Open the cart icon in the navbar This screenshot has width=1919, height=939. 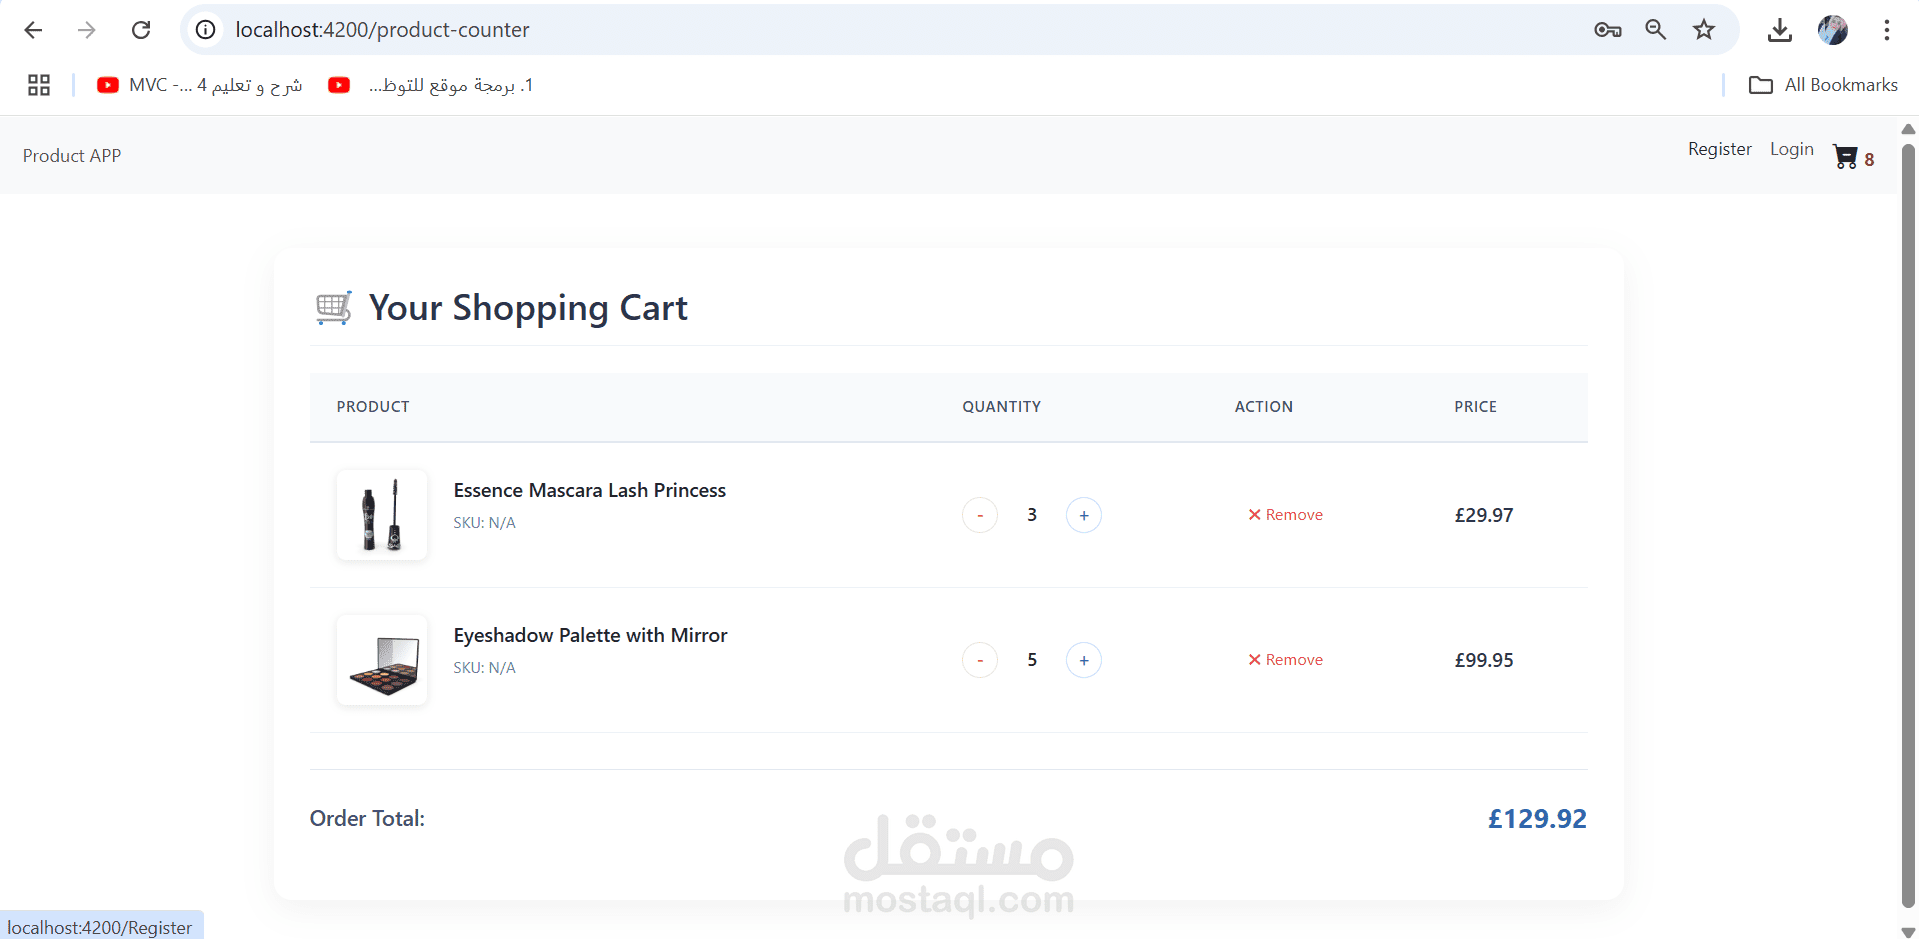click(1845, 157)
